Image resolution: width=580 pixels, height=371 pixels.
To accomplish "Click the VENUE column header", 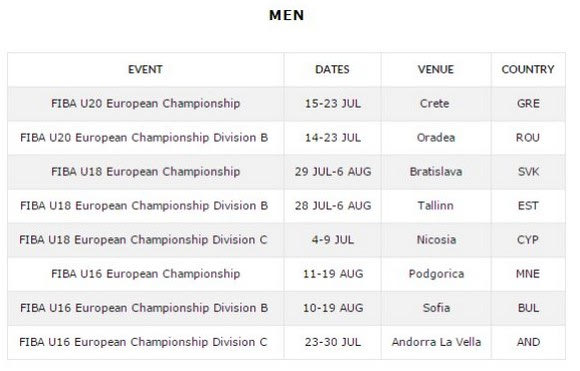I will [436, 70].
